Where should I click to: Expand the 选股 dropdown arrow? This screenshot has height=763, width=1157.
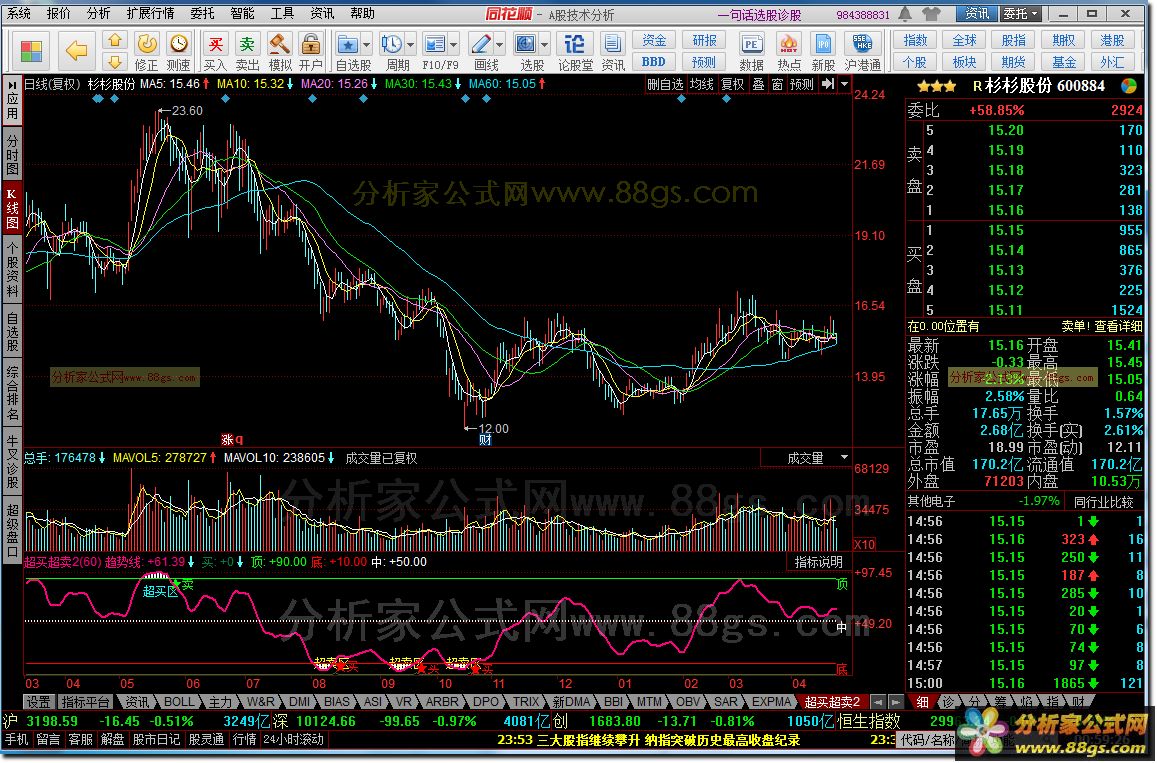point(545,44)
